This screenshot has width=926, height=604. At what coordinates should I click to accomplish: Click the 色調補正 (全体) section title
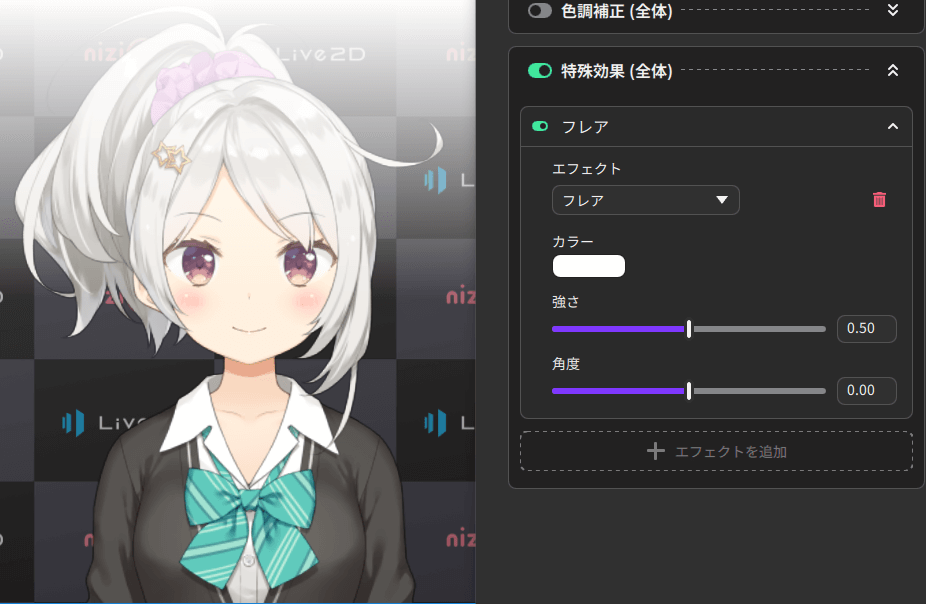click(617, 10)
